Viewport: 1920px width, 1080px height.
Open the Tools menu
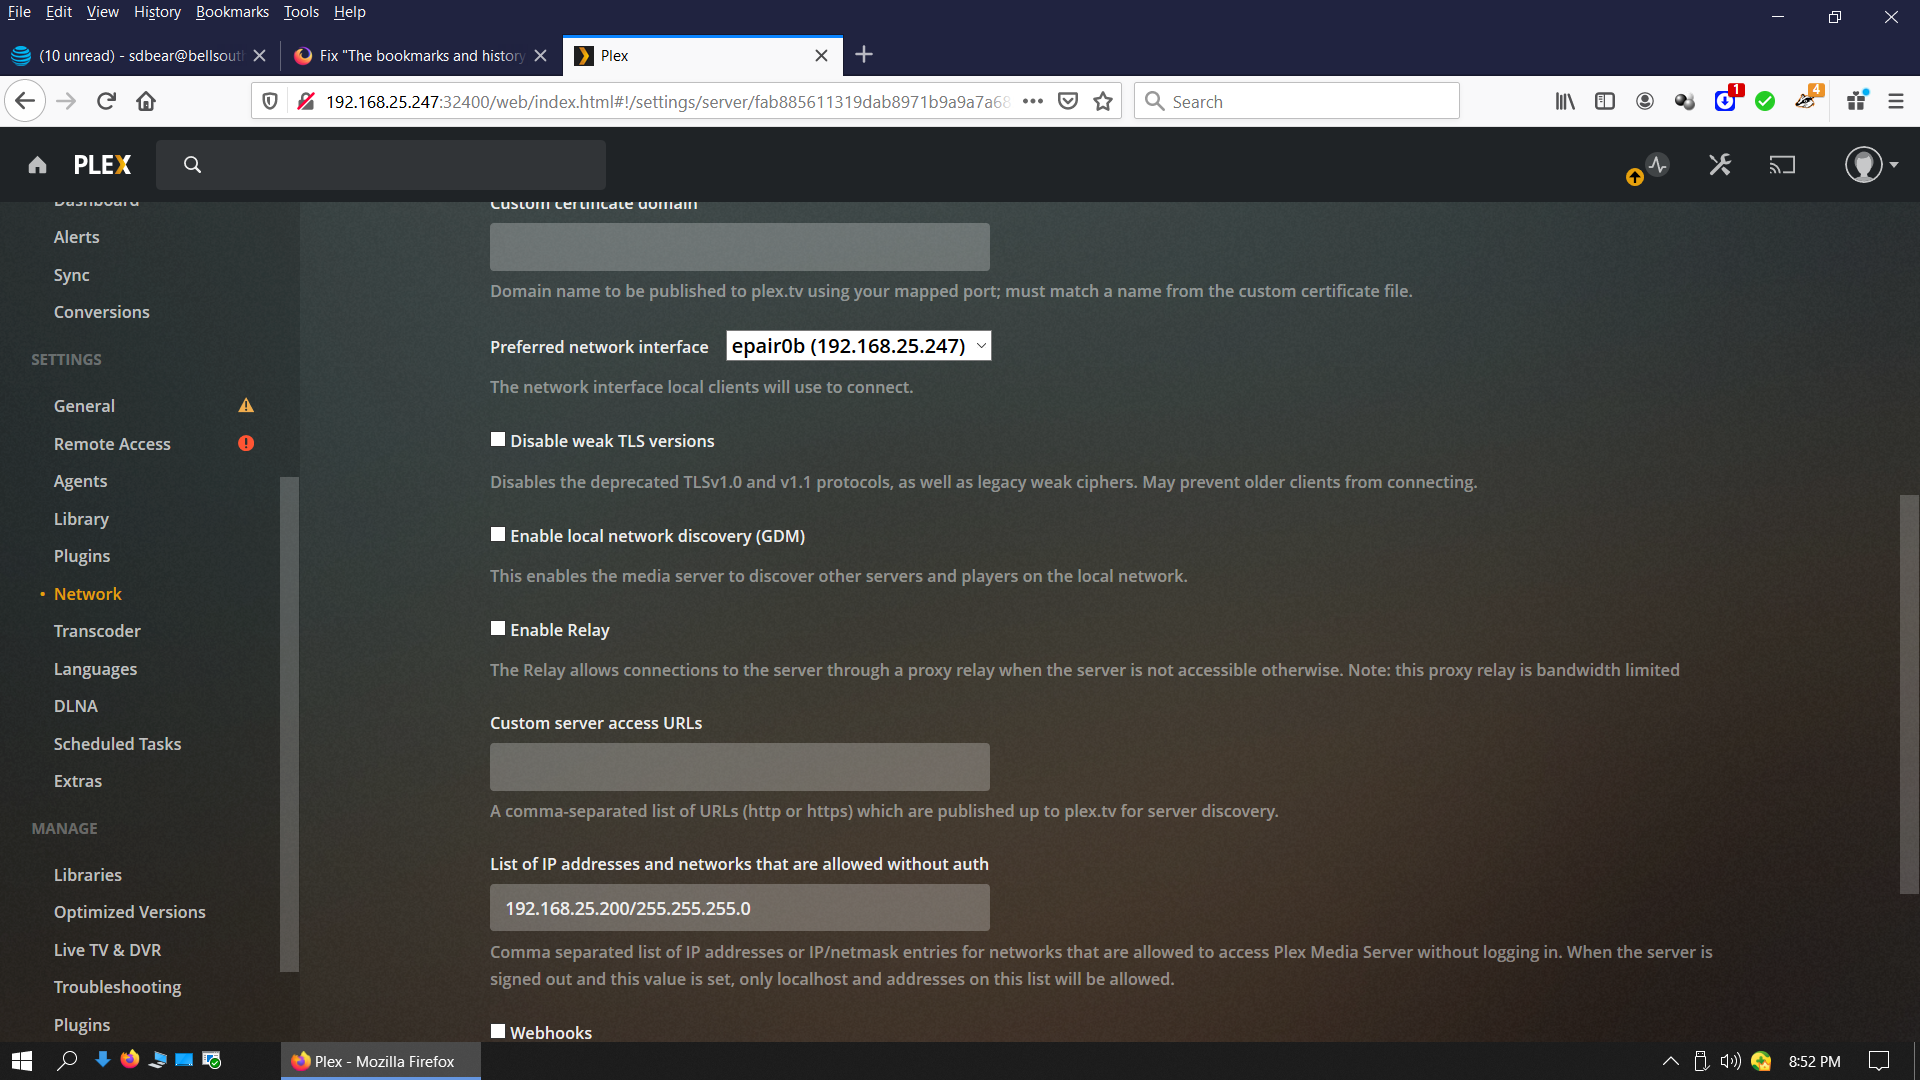[x=301, y=12]
